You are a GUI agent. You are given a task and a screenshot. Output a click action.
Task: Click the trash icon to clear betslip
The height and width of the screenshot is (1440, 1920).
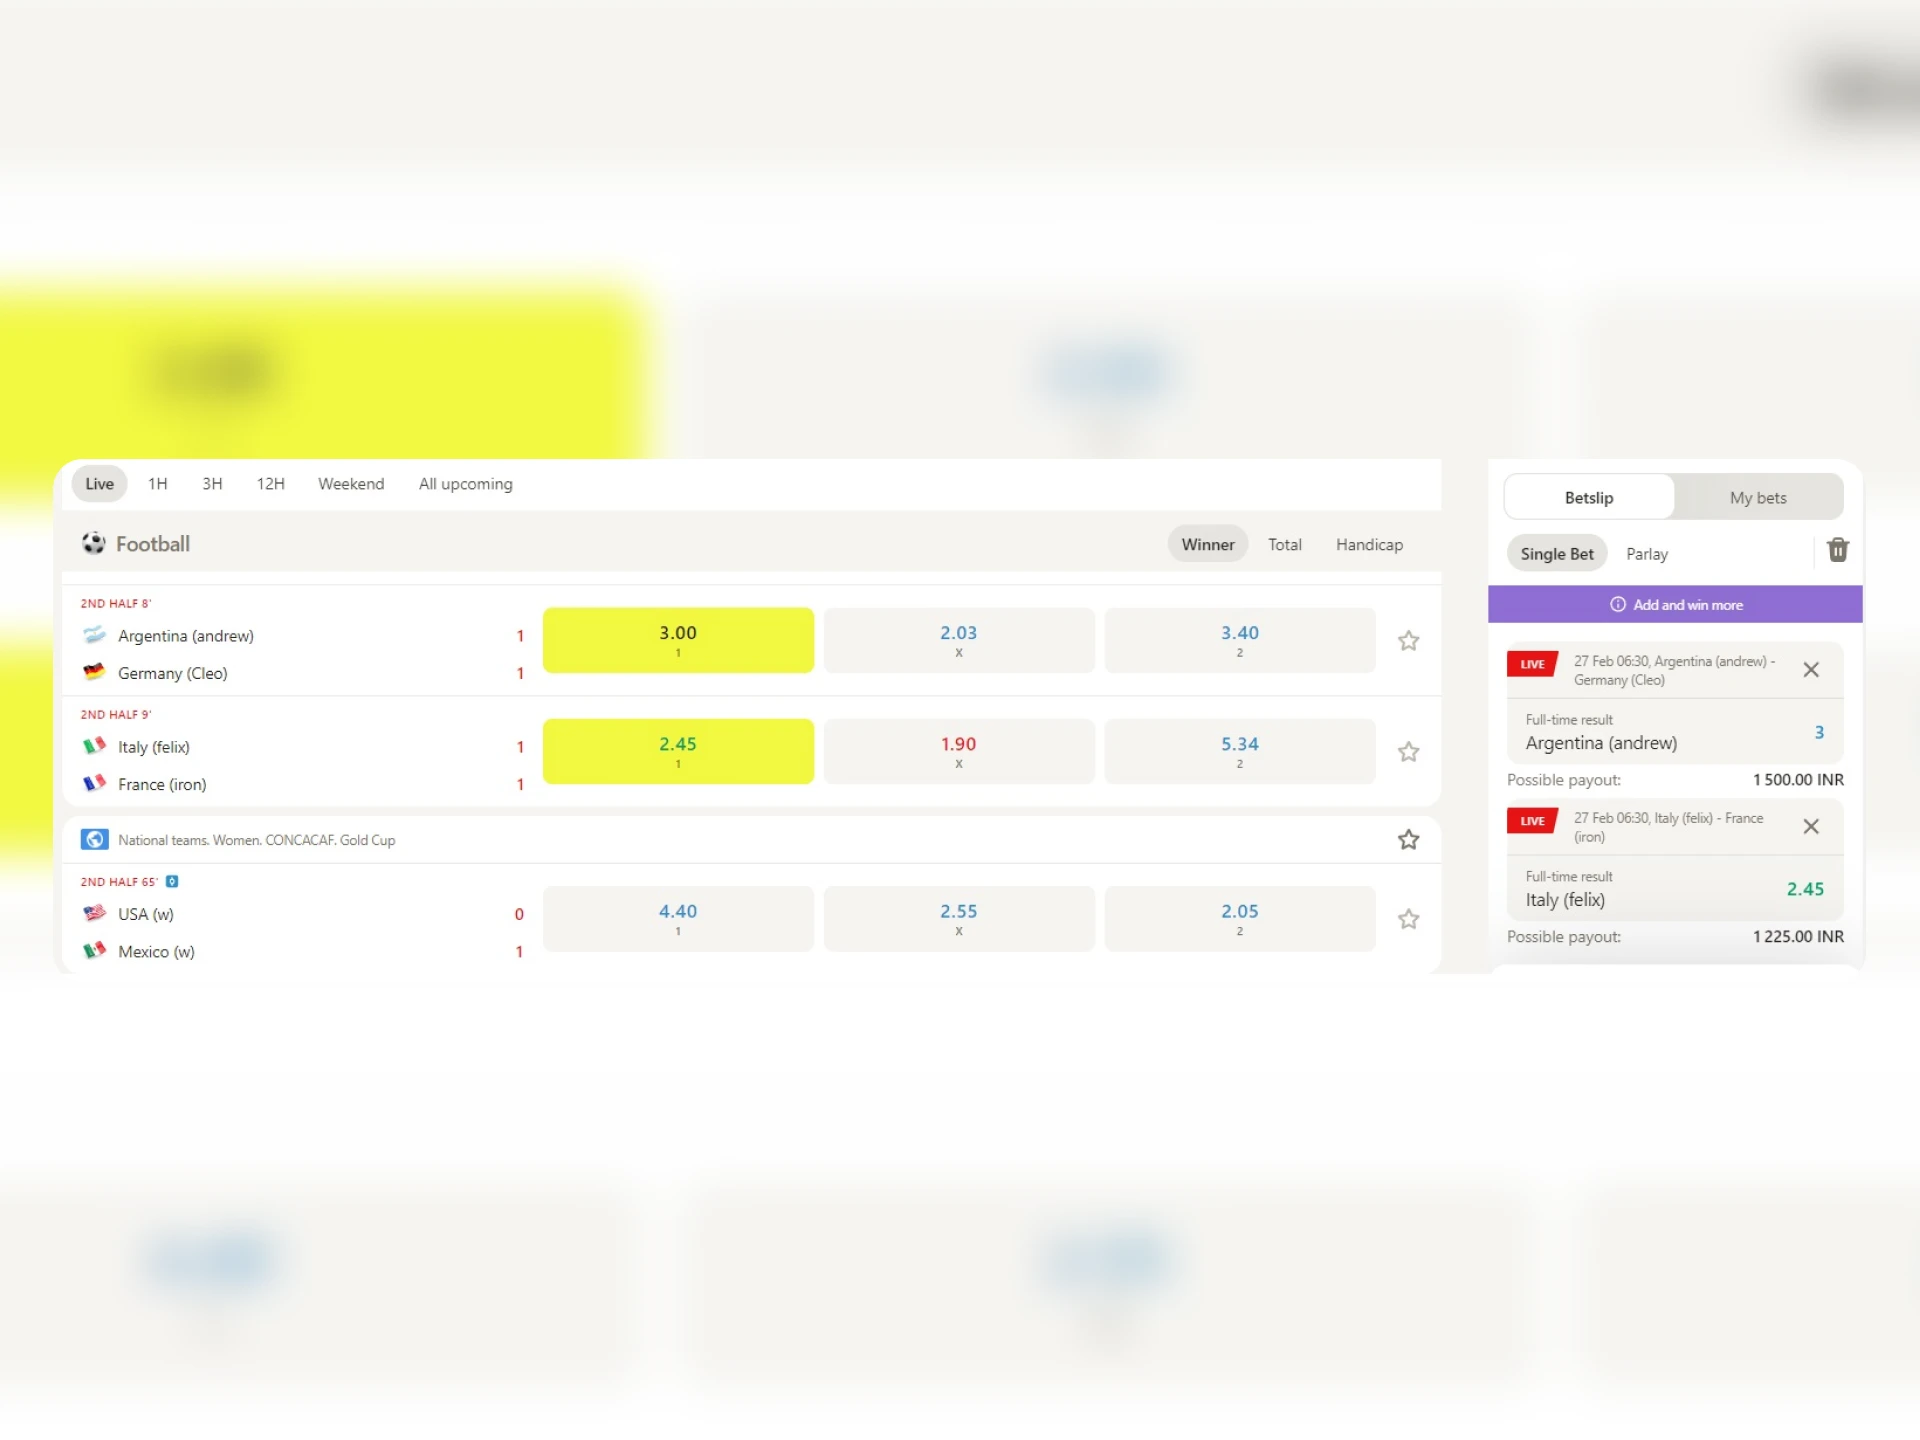click(1837, 550)
